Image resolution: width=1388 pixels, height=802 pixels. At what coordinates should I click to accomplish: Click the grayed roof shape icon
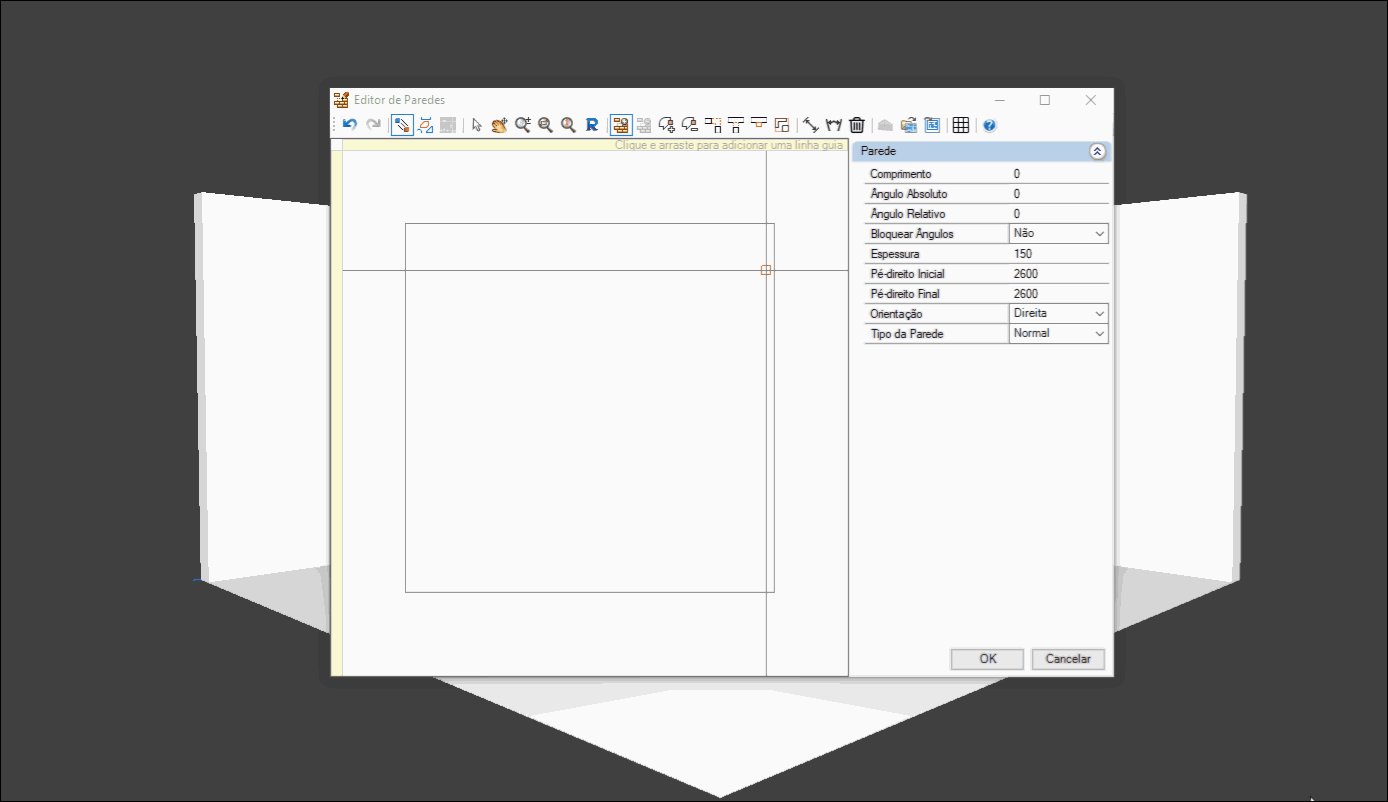click(885, 125)
